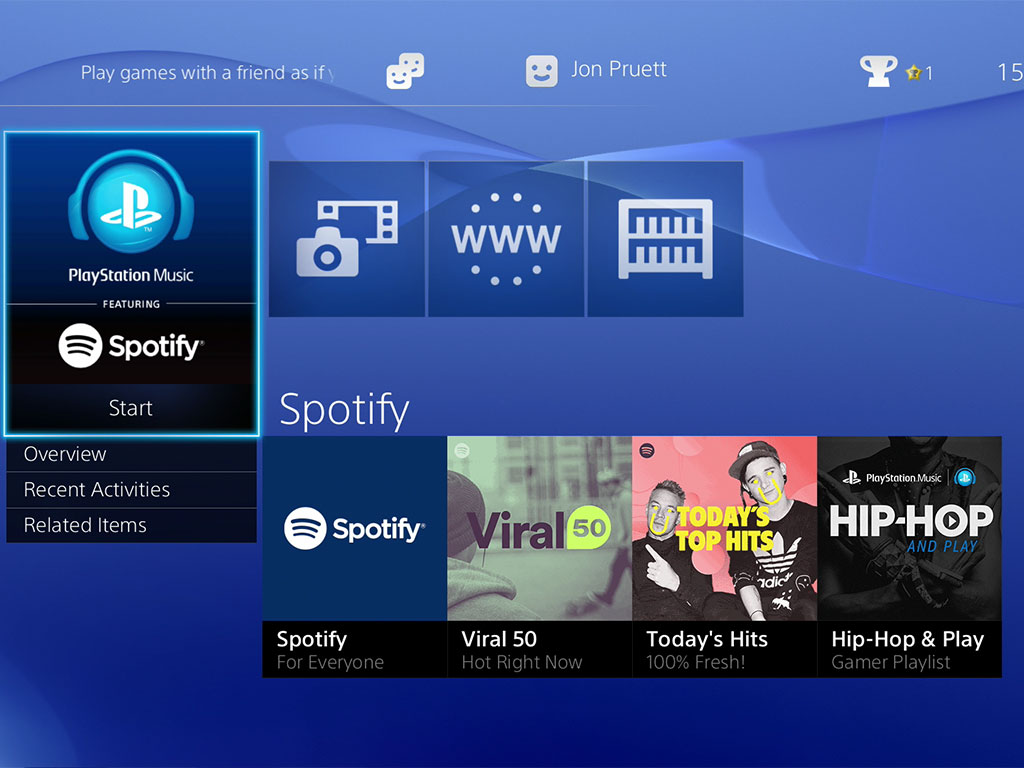
Task: Open the Viral 50 playlist thumbnail
Action: 539,528
